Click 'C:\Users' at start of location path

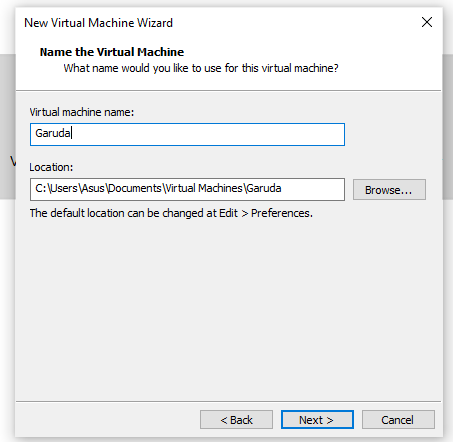(56, 188)
